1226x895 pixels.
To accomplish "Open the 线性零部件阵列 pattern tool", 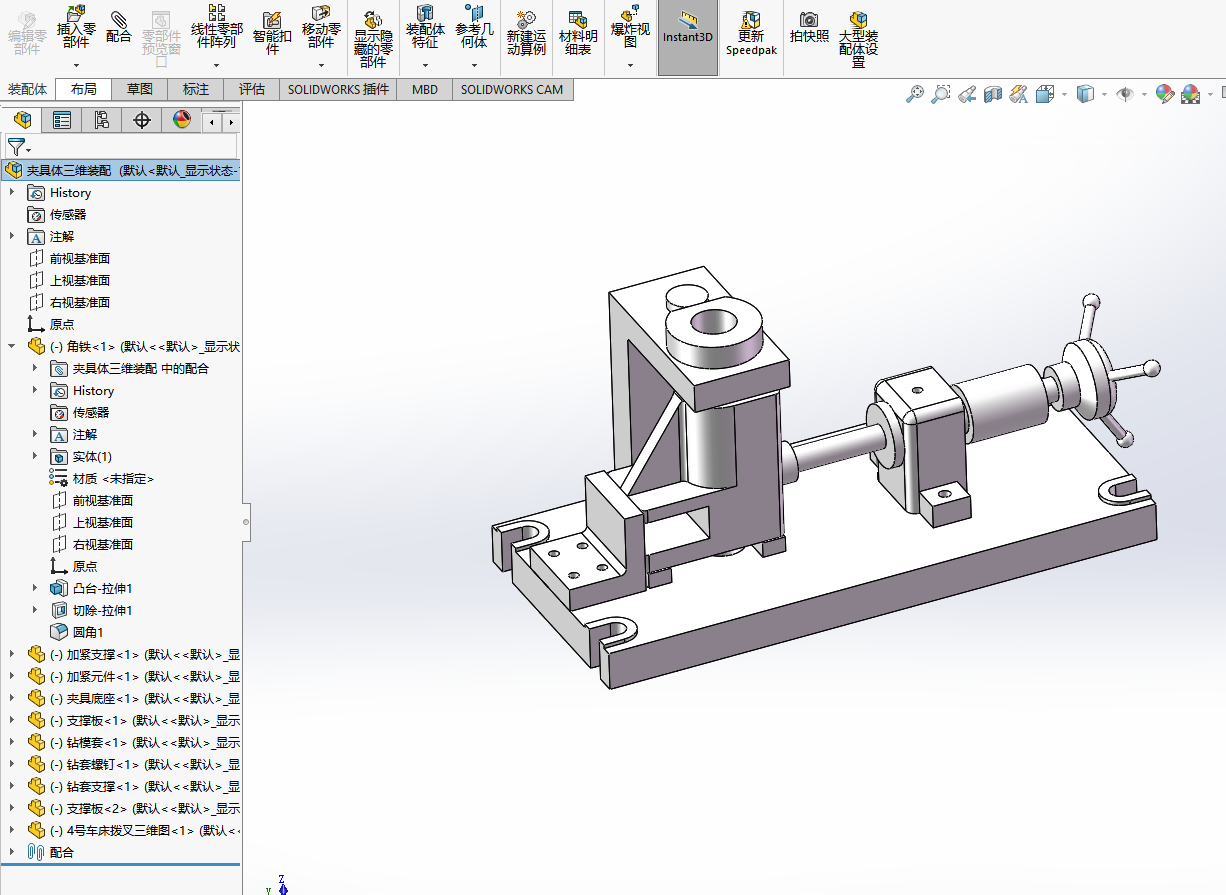I will click(x=216, y=28).
